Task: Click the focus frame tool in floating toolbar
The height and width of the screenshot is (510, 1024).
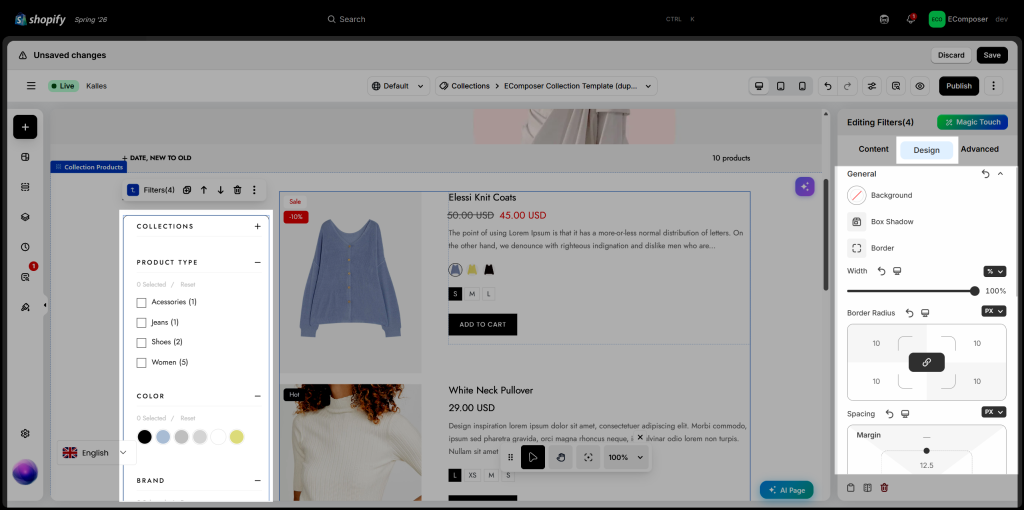Action: pyautogui.click(x=588, y=457)
